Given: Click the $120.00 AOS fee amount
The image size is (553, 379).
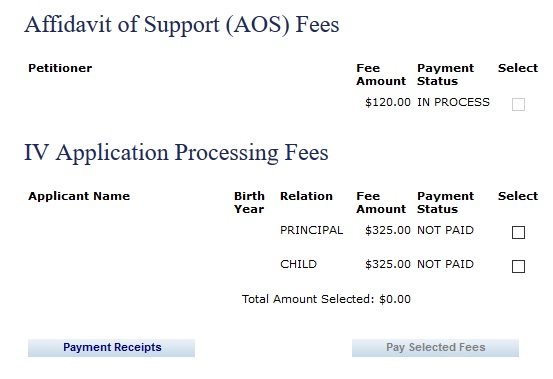Looking at the screenshot, I should tap(388, 102).
